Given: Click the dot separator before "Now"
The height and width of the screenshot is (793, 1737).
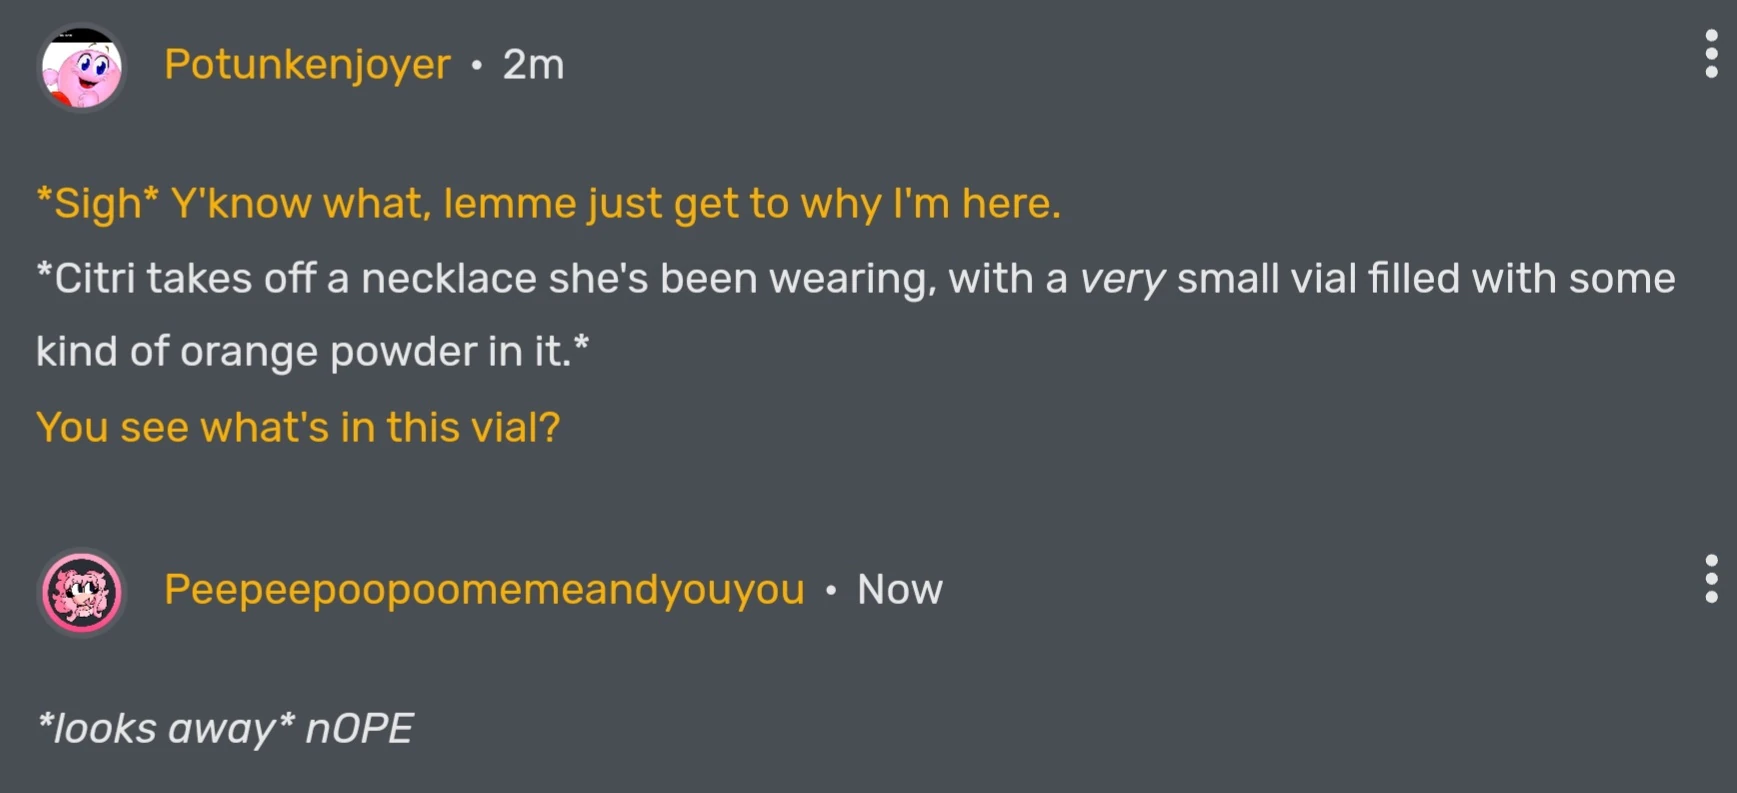Looking at the screenshot, I should point(831,590).
